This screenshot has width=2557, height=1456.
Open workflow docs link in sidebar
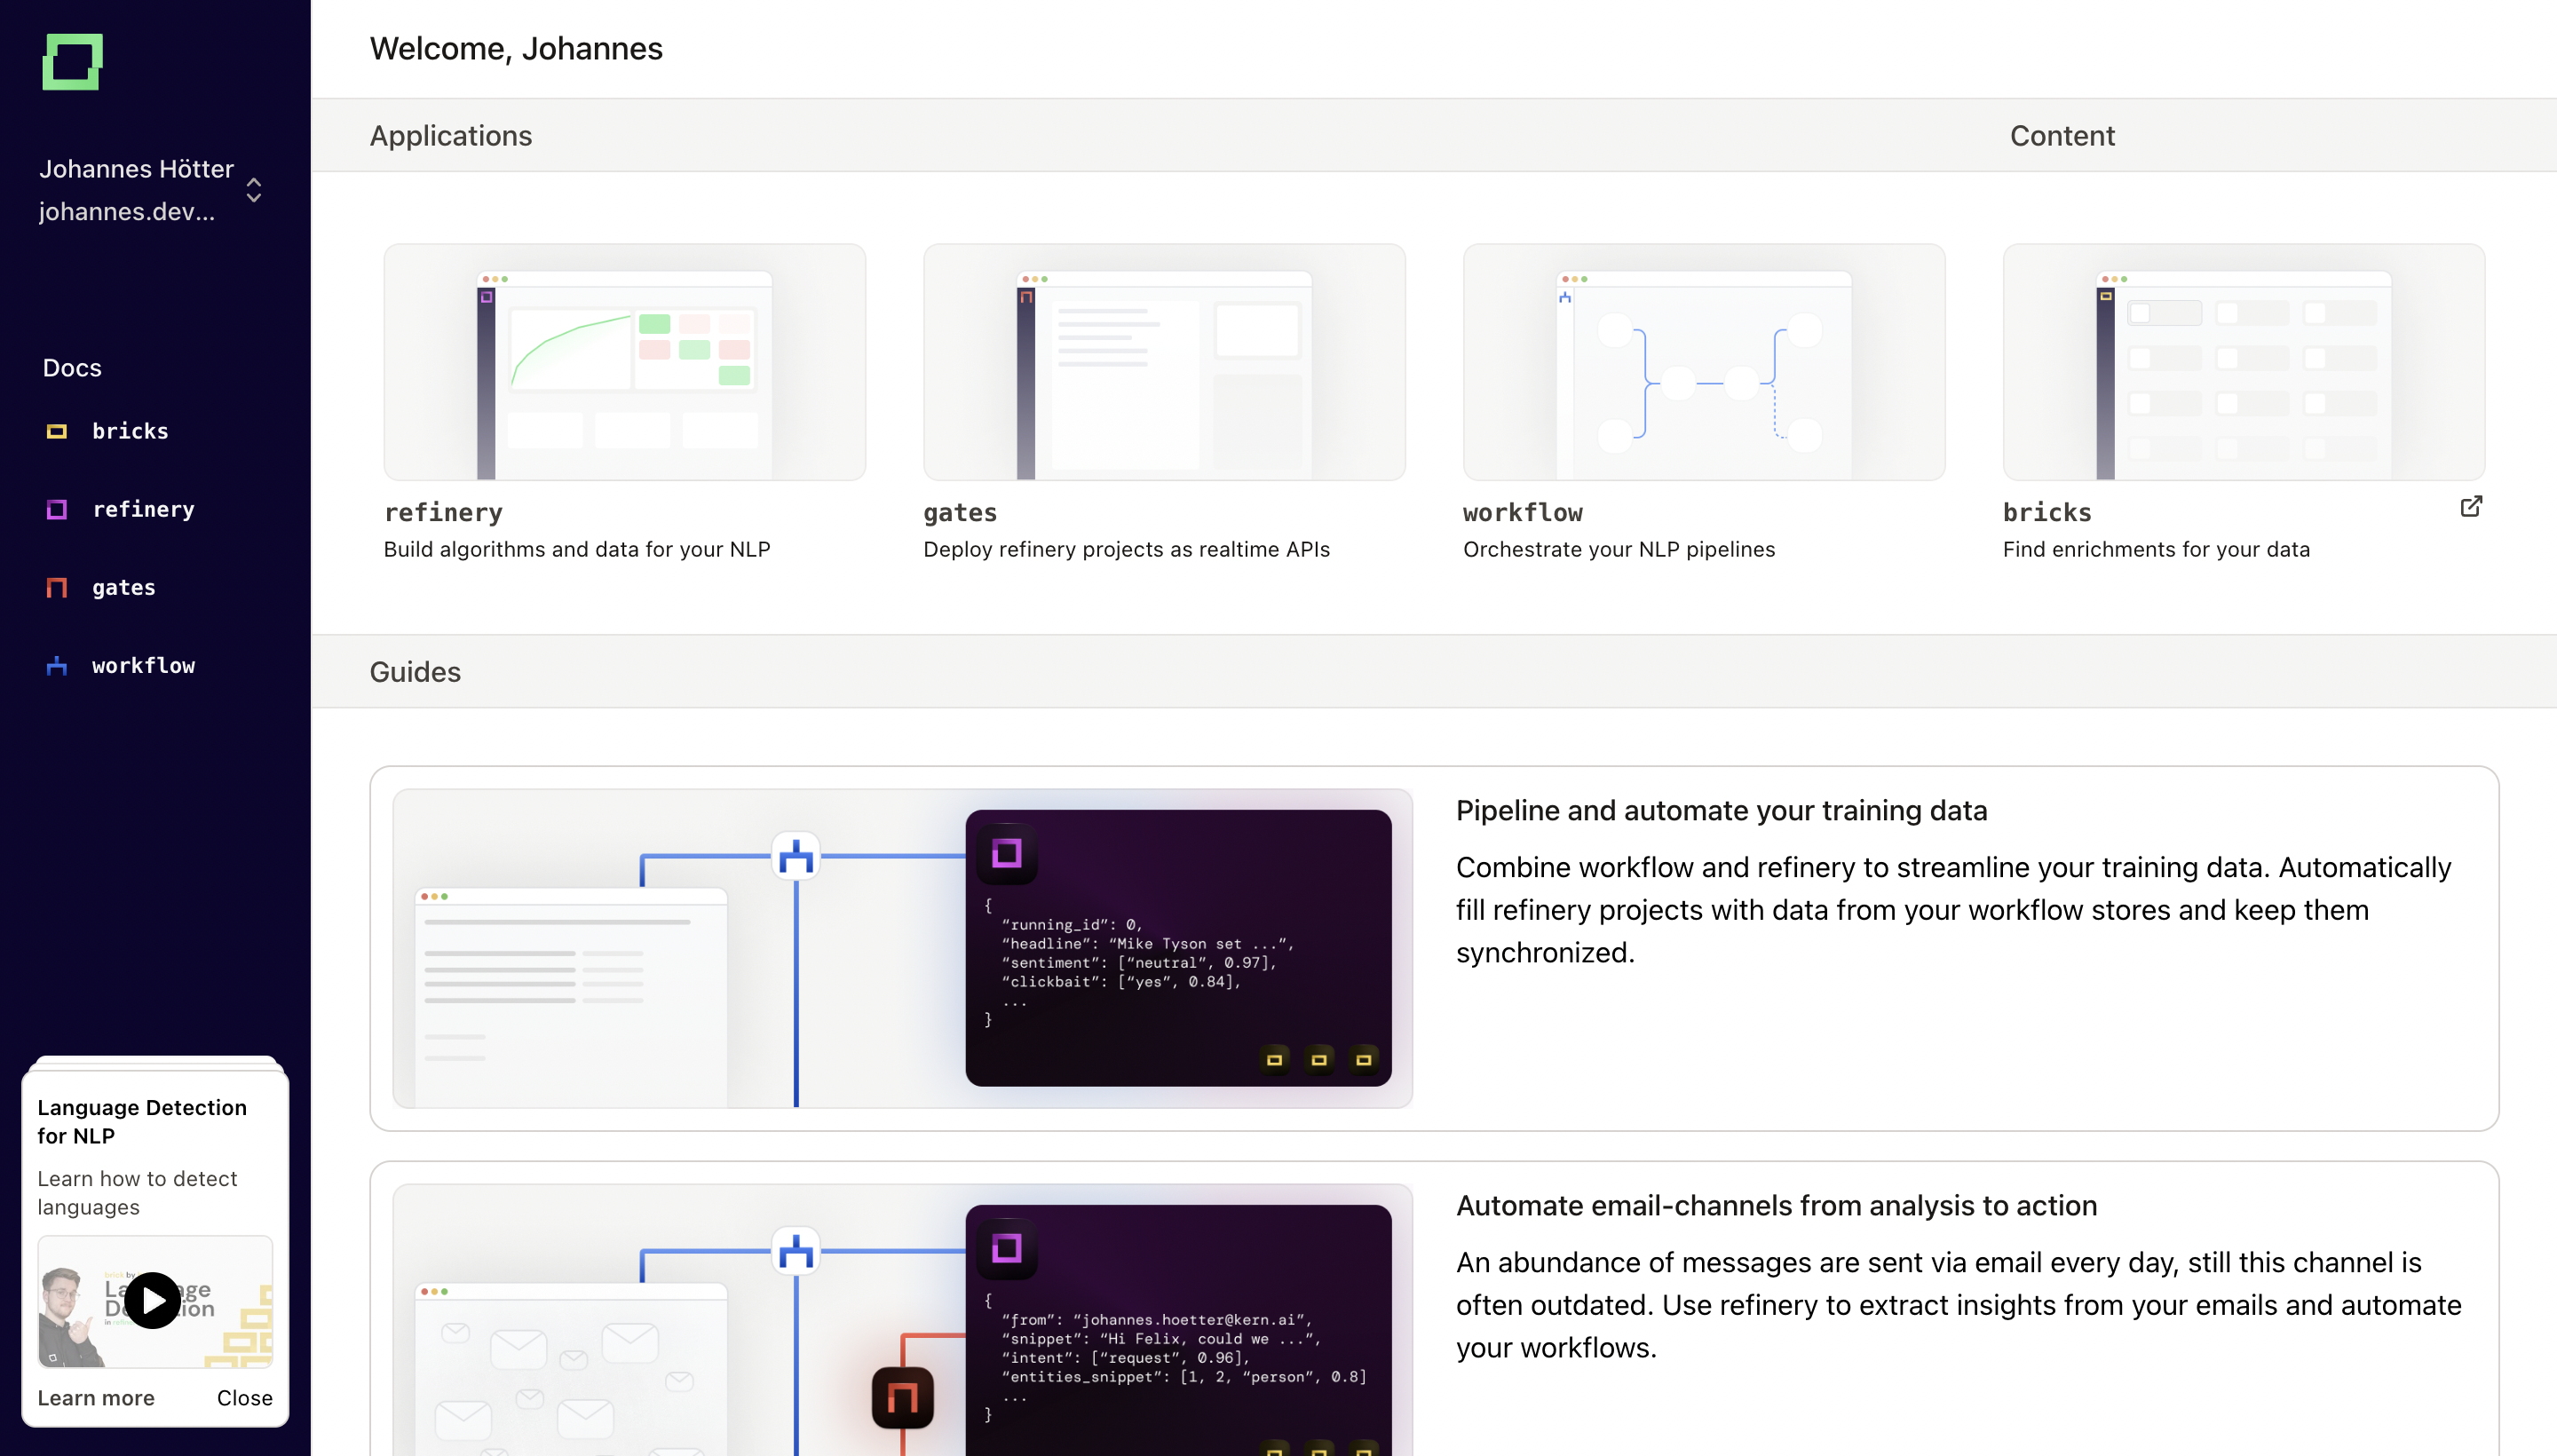point(143,665)
